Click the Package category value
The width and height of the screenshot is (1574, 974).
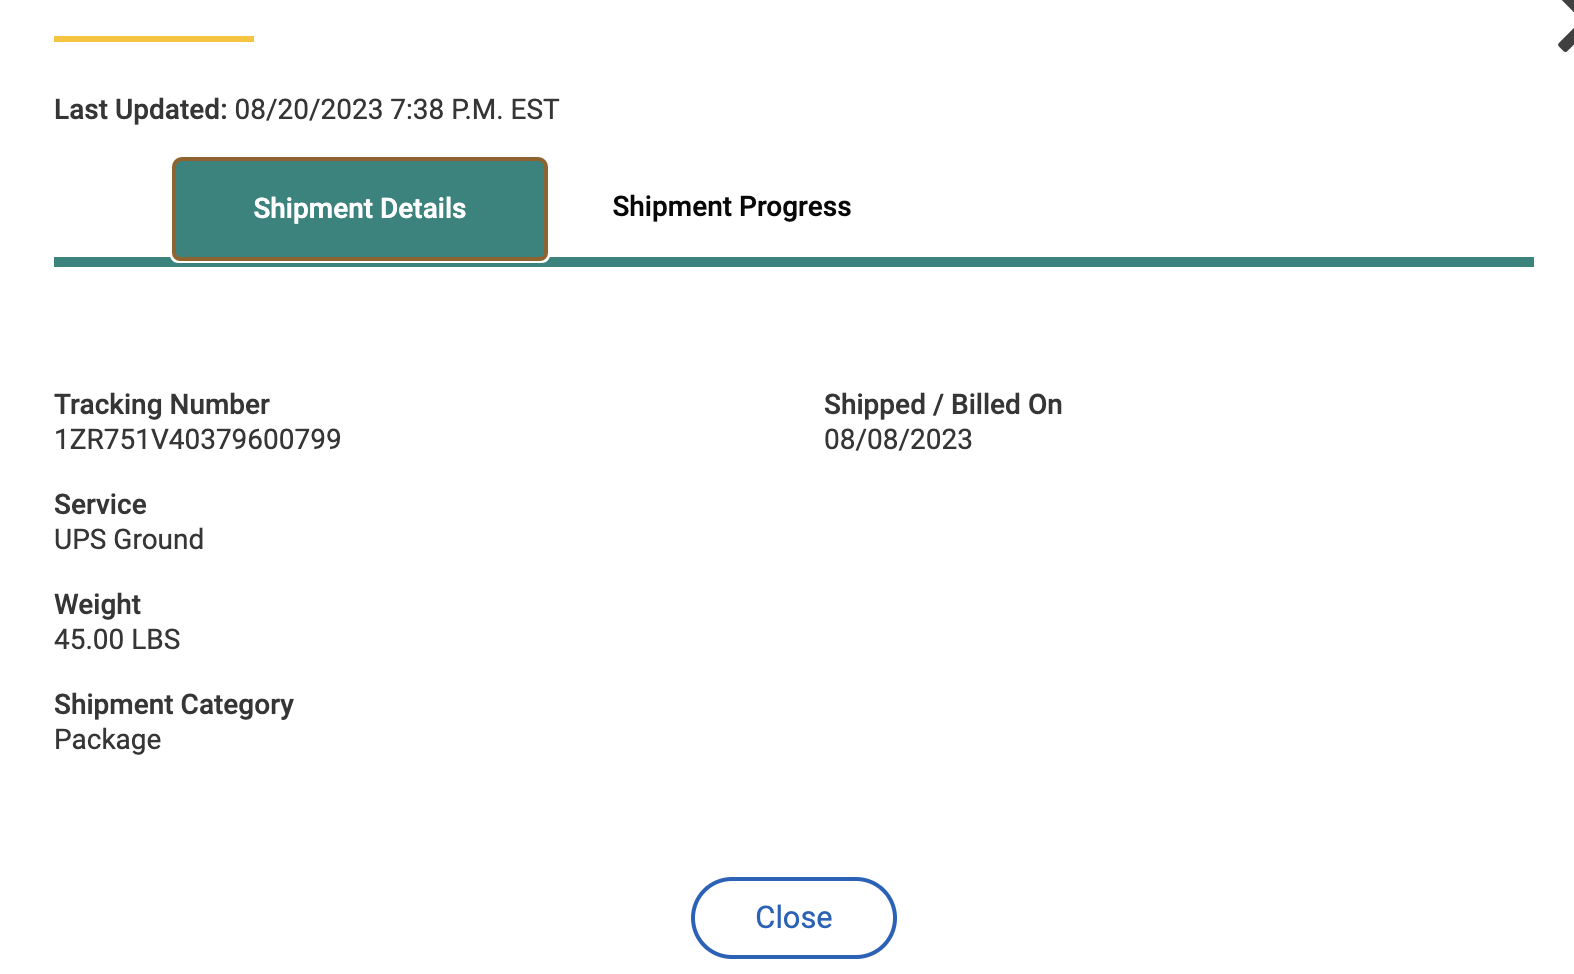[108, 740]
